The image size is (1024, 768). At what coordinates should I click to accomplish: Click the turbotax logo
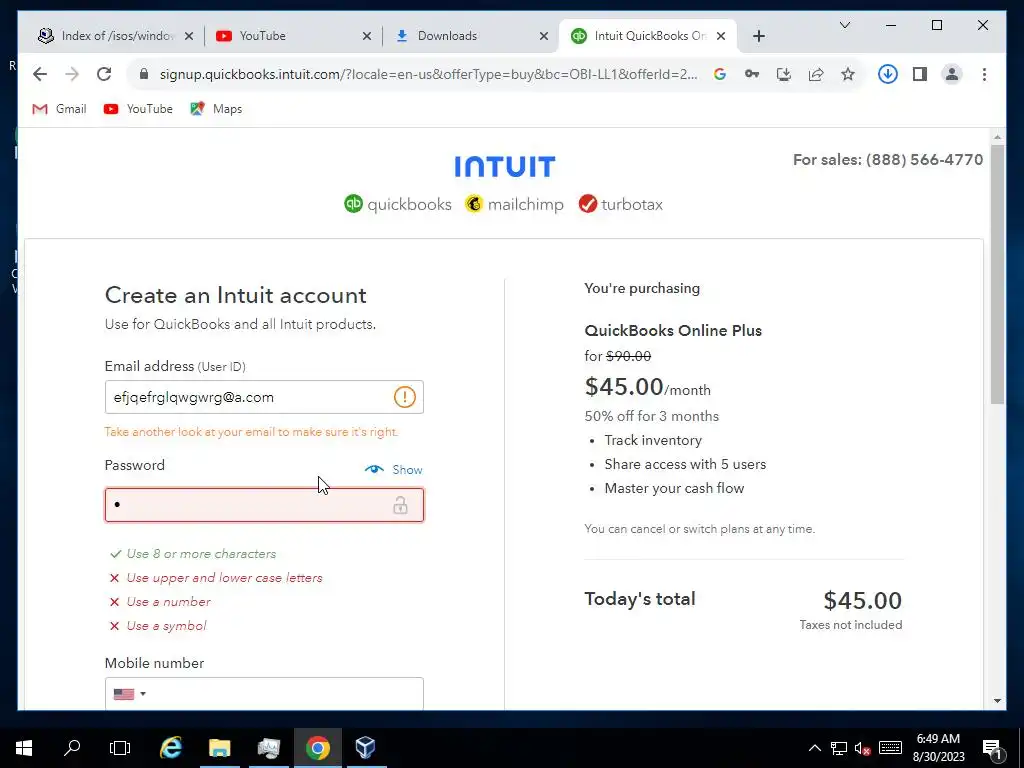[620, 204]
